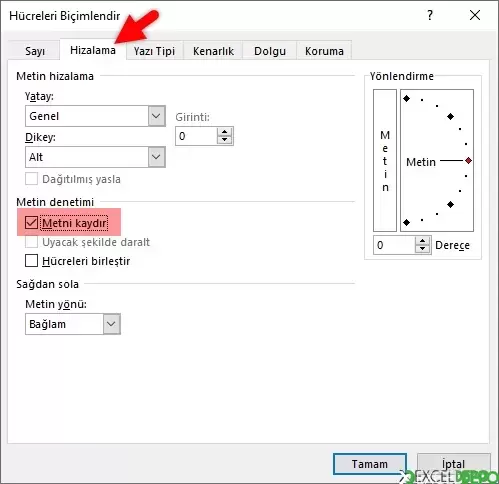Screen dimensions: 499x484
Task: Expand the Metin yönü Bağlam dropdown
Action: [73, 324]
